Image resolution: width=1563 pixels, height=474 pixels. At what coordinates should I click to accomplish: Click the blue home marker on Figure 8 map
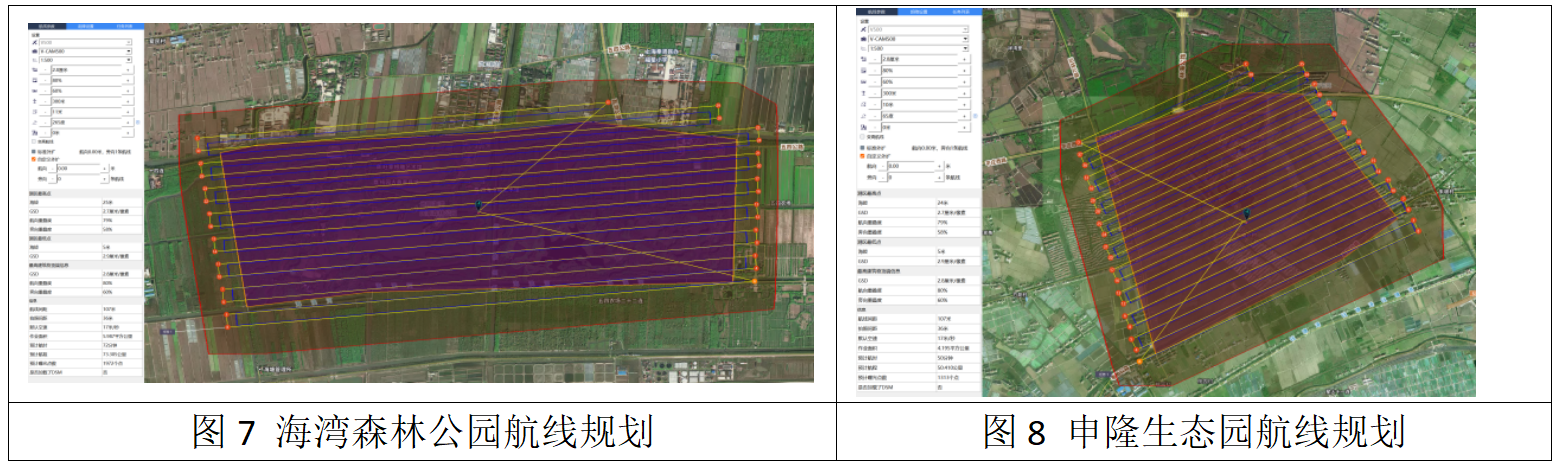pos(1247,214)
